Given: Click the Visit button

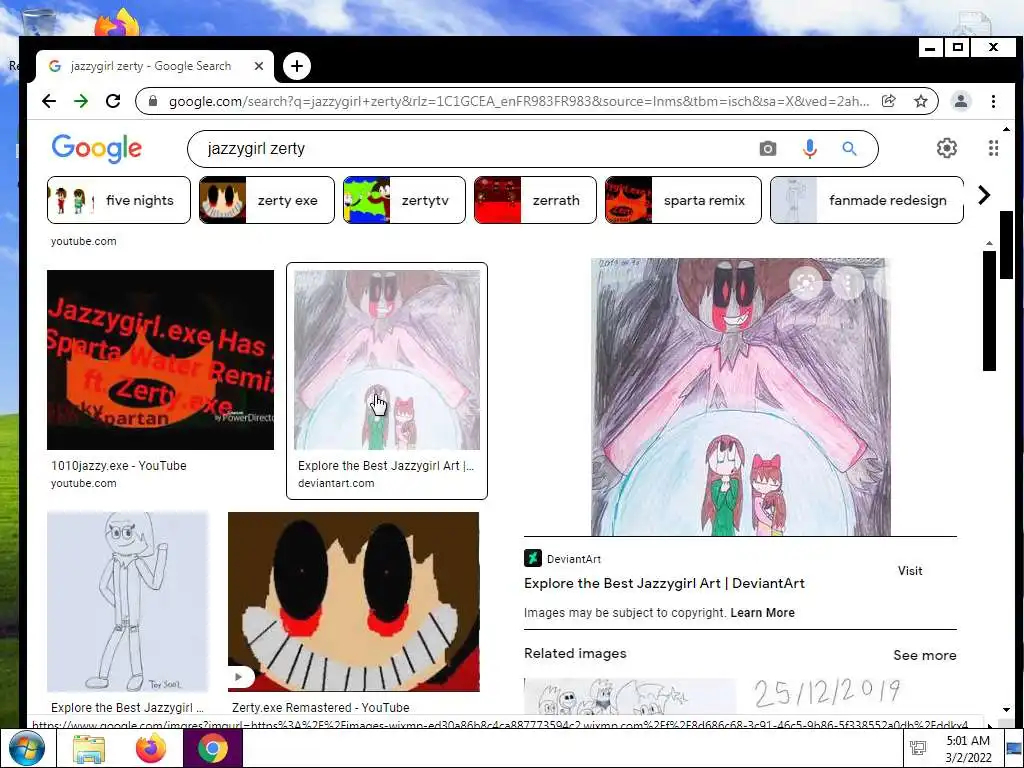Looking at the screenshot, I should click(910, 571).
